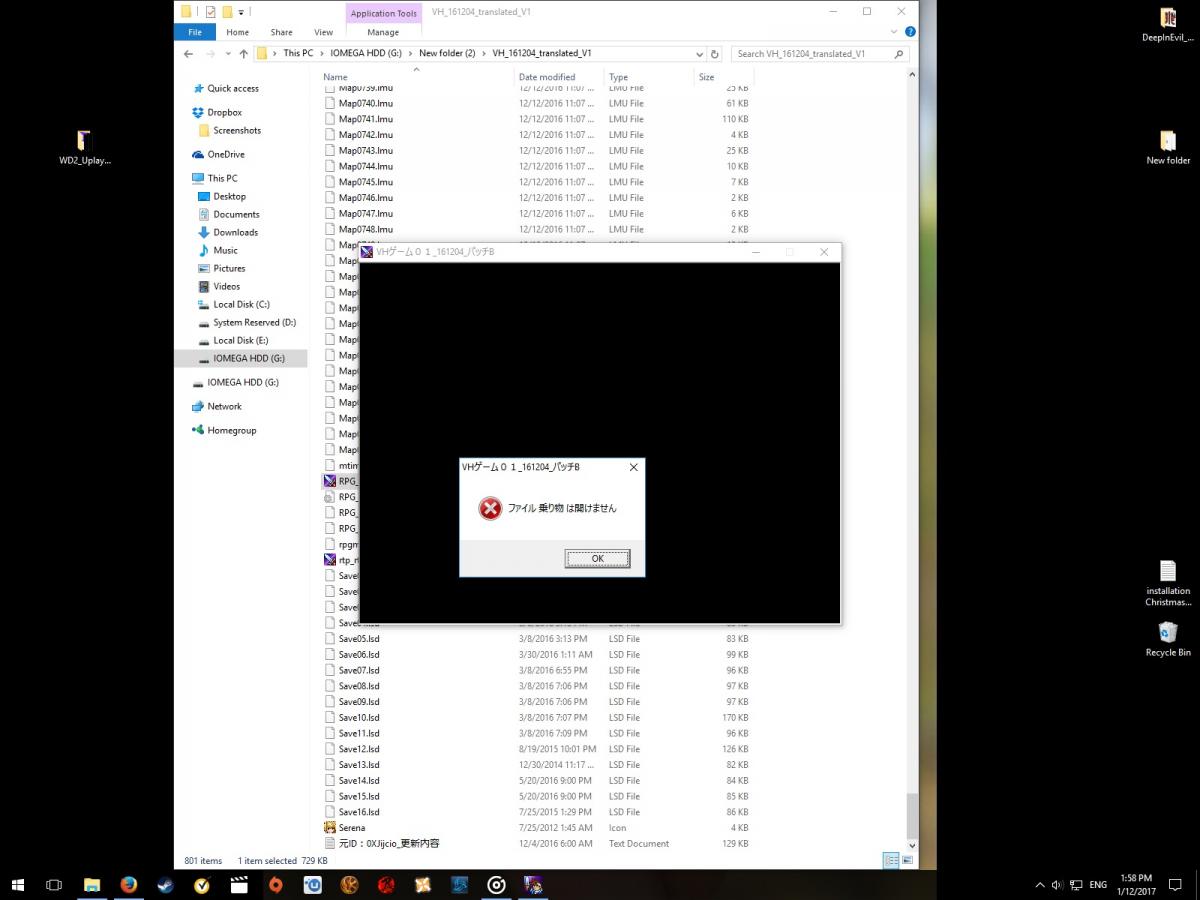The width and height of the screenshot is (1200, 900).
Task: Open the Customize Quick Access Toolbar dropdown
Action: pyautogui.click(x=241, y=13)
